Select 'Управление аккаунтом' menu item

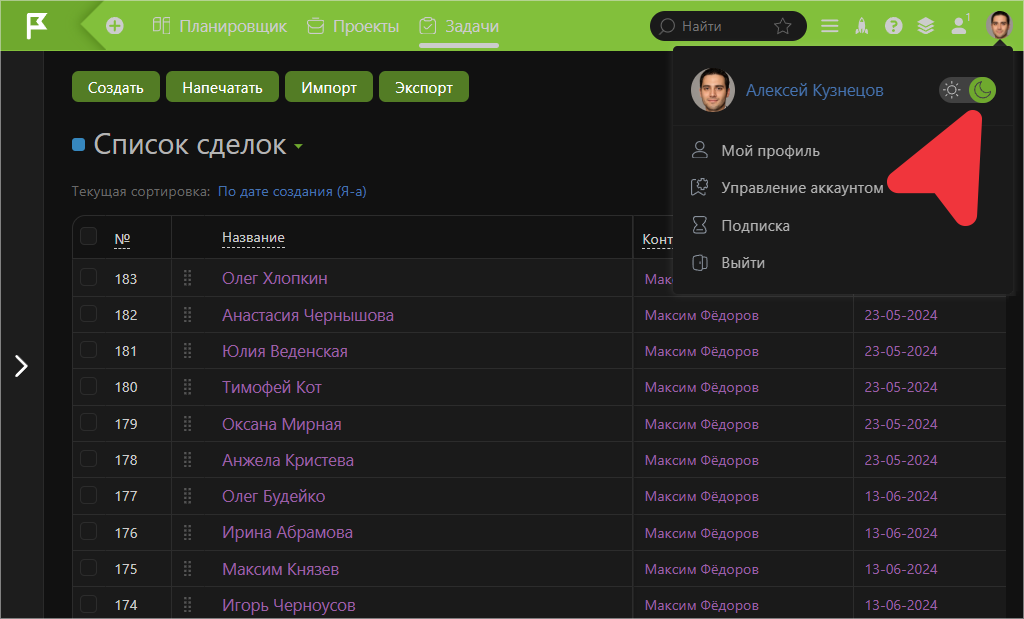(x=802, y=188)
